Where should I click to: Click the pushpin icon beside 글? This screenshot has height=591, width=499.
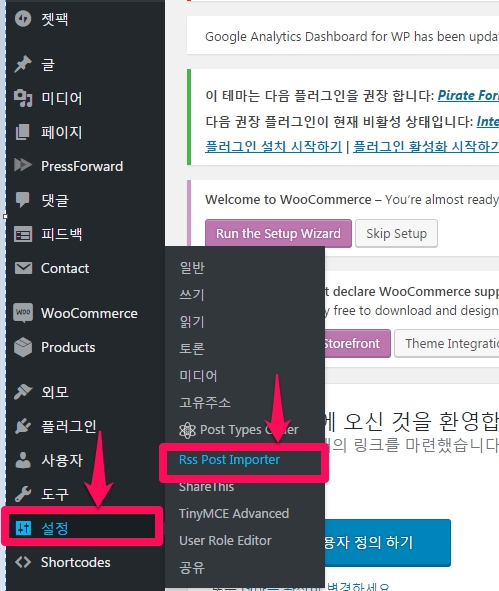coord(23,64)
